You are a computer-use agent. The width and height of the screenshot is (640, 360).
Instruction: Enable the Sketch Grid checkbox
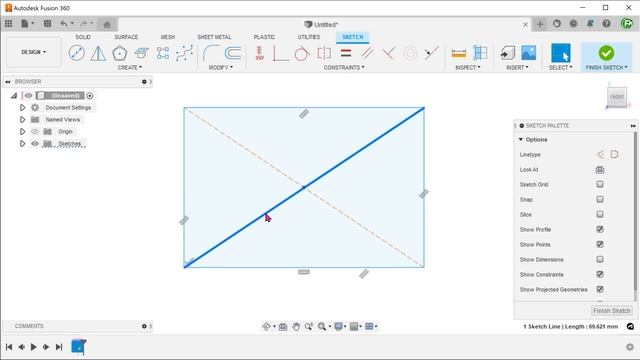(x=600, y=184)
